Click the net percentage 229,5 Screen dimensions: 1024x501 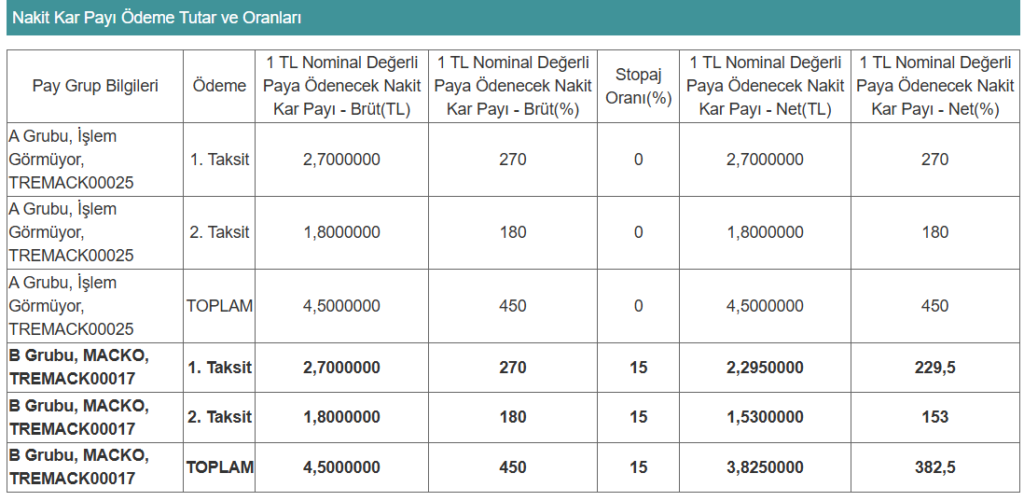935,367
